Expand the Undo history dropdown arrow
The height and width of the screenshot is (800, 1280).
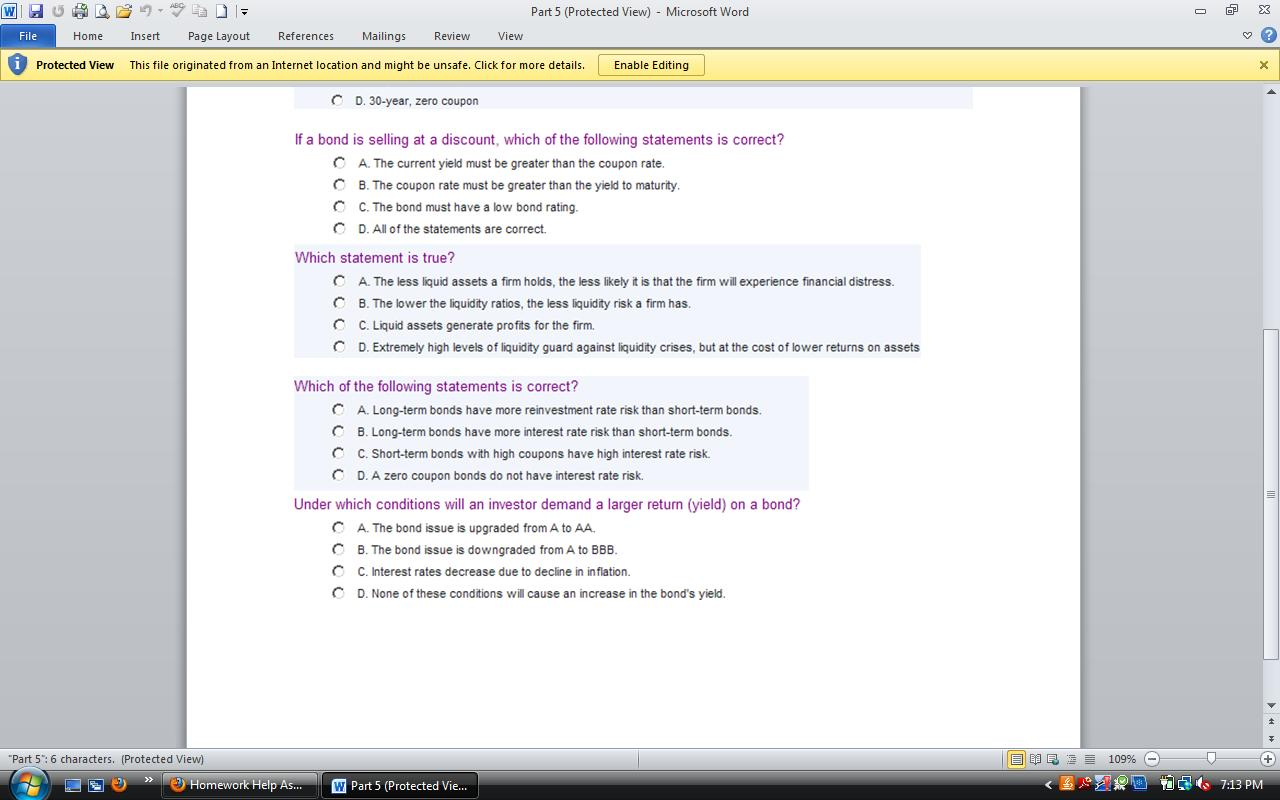coord(160,11)
